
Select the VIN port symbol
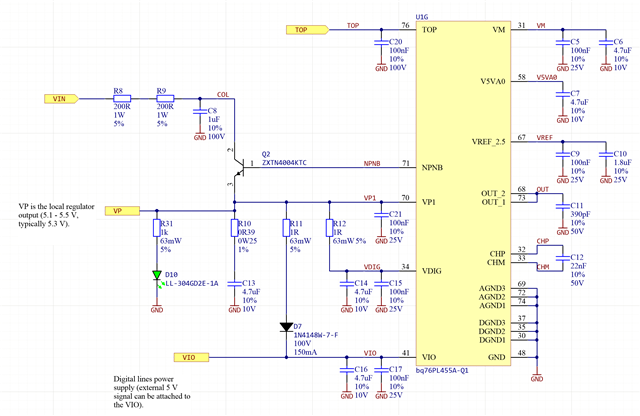coord(62,98)
